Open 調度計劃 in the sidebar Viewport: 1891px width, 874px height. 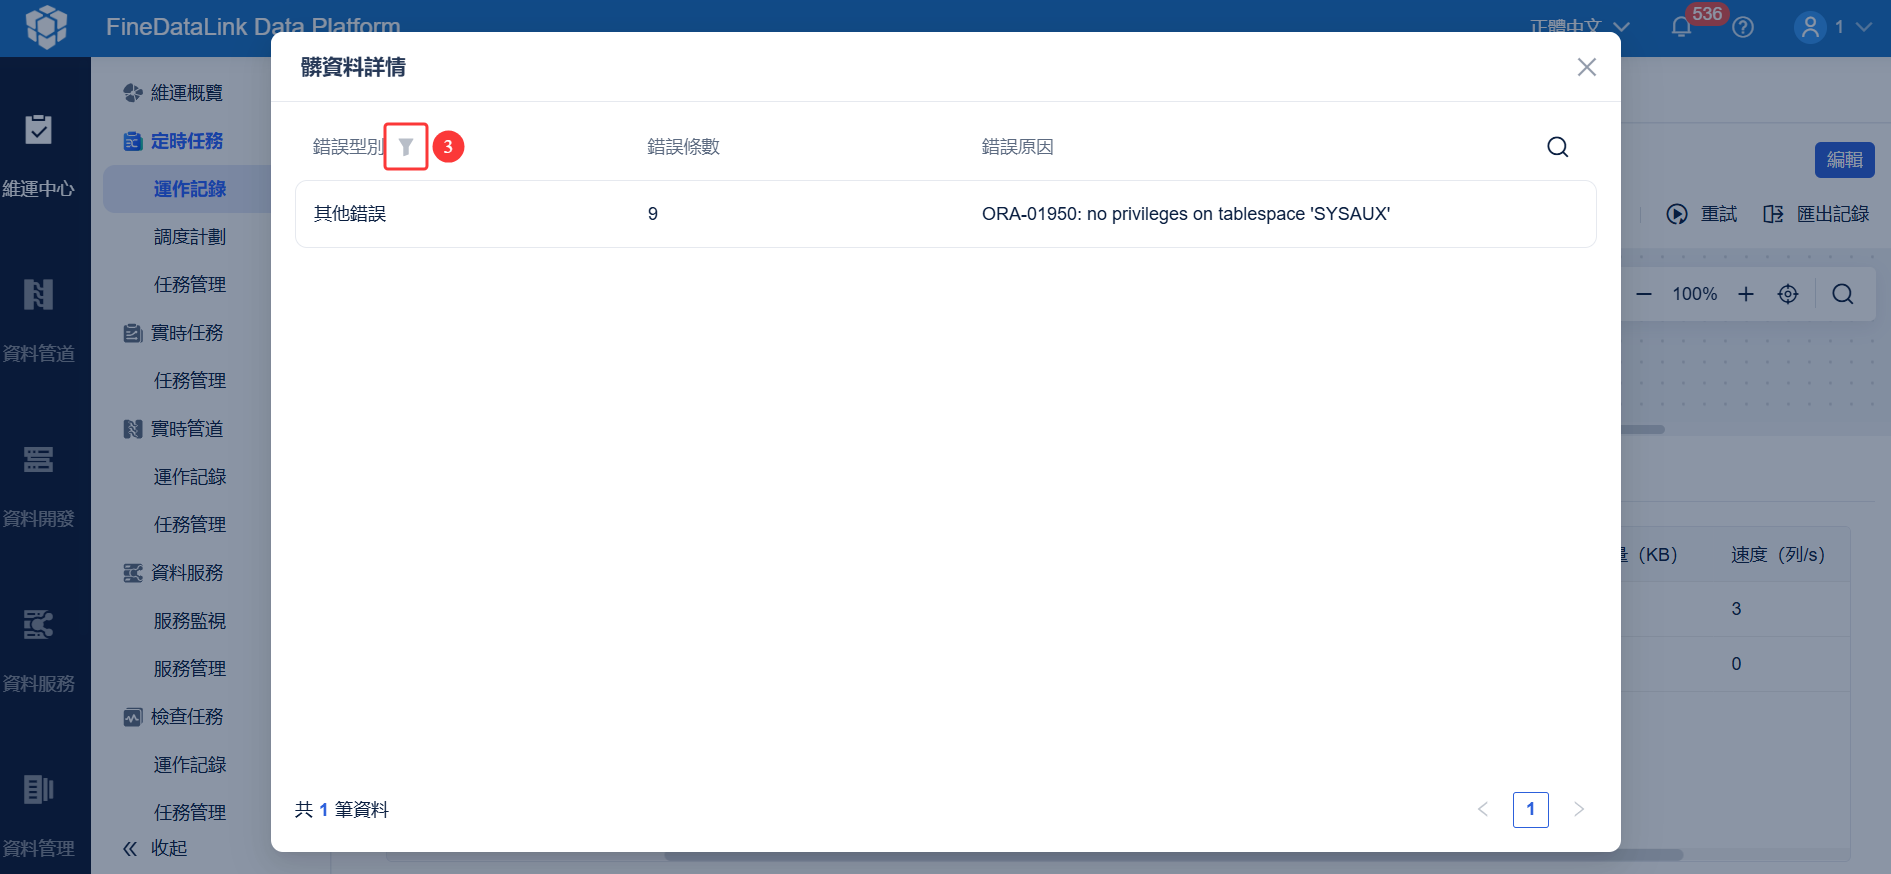coord(190,237)
